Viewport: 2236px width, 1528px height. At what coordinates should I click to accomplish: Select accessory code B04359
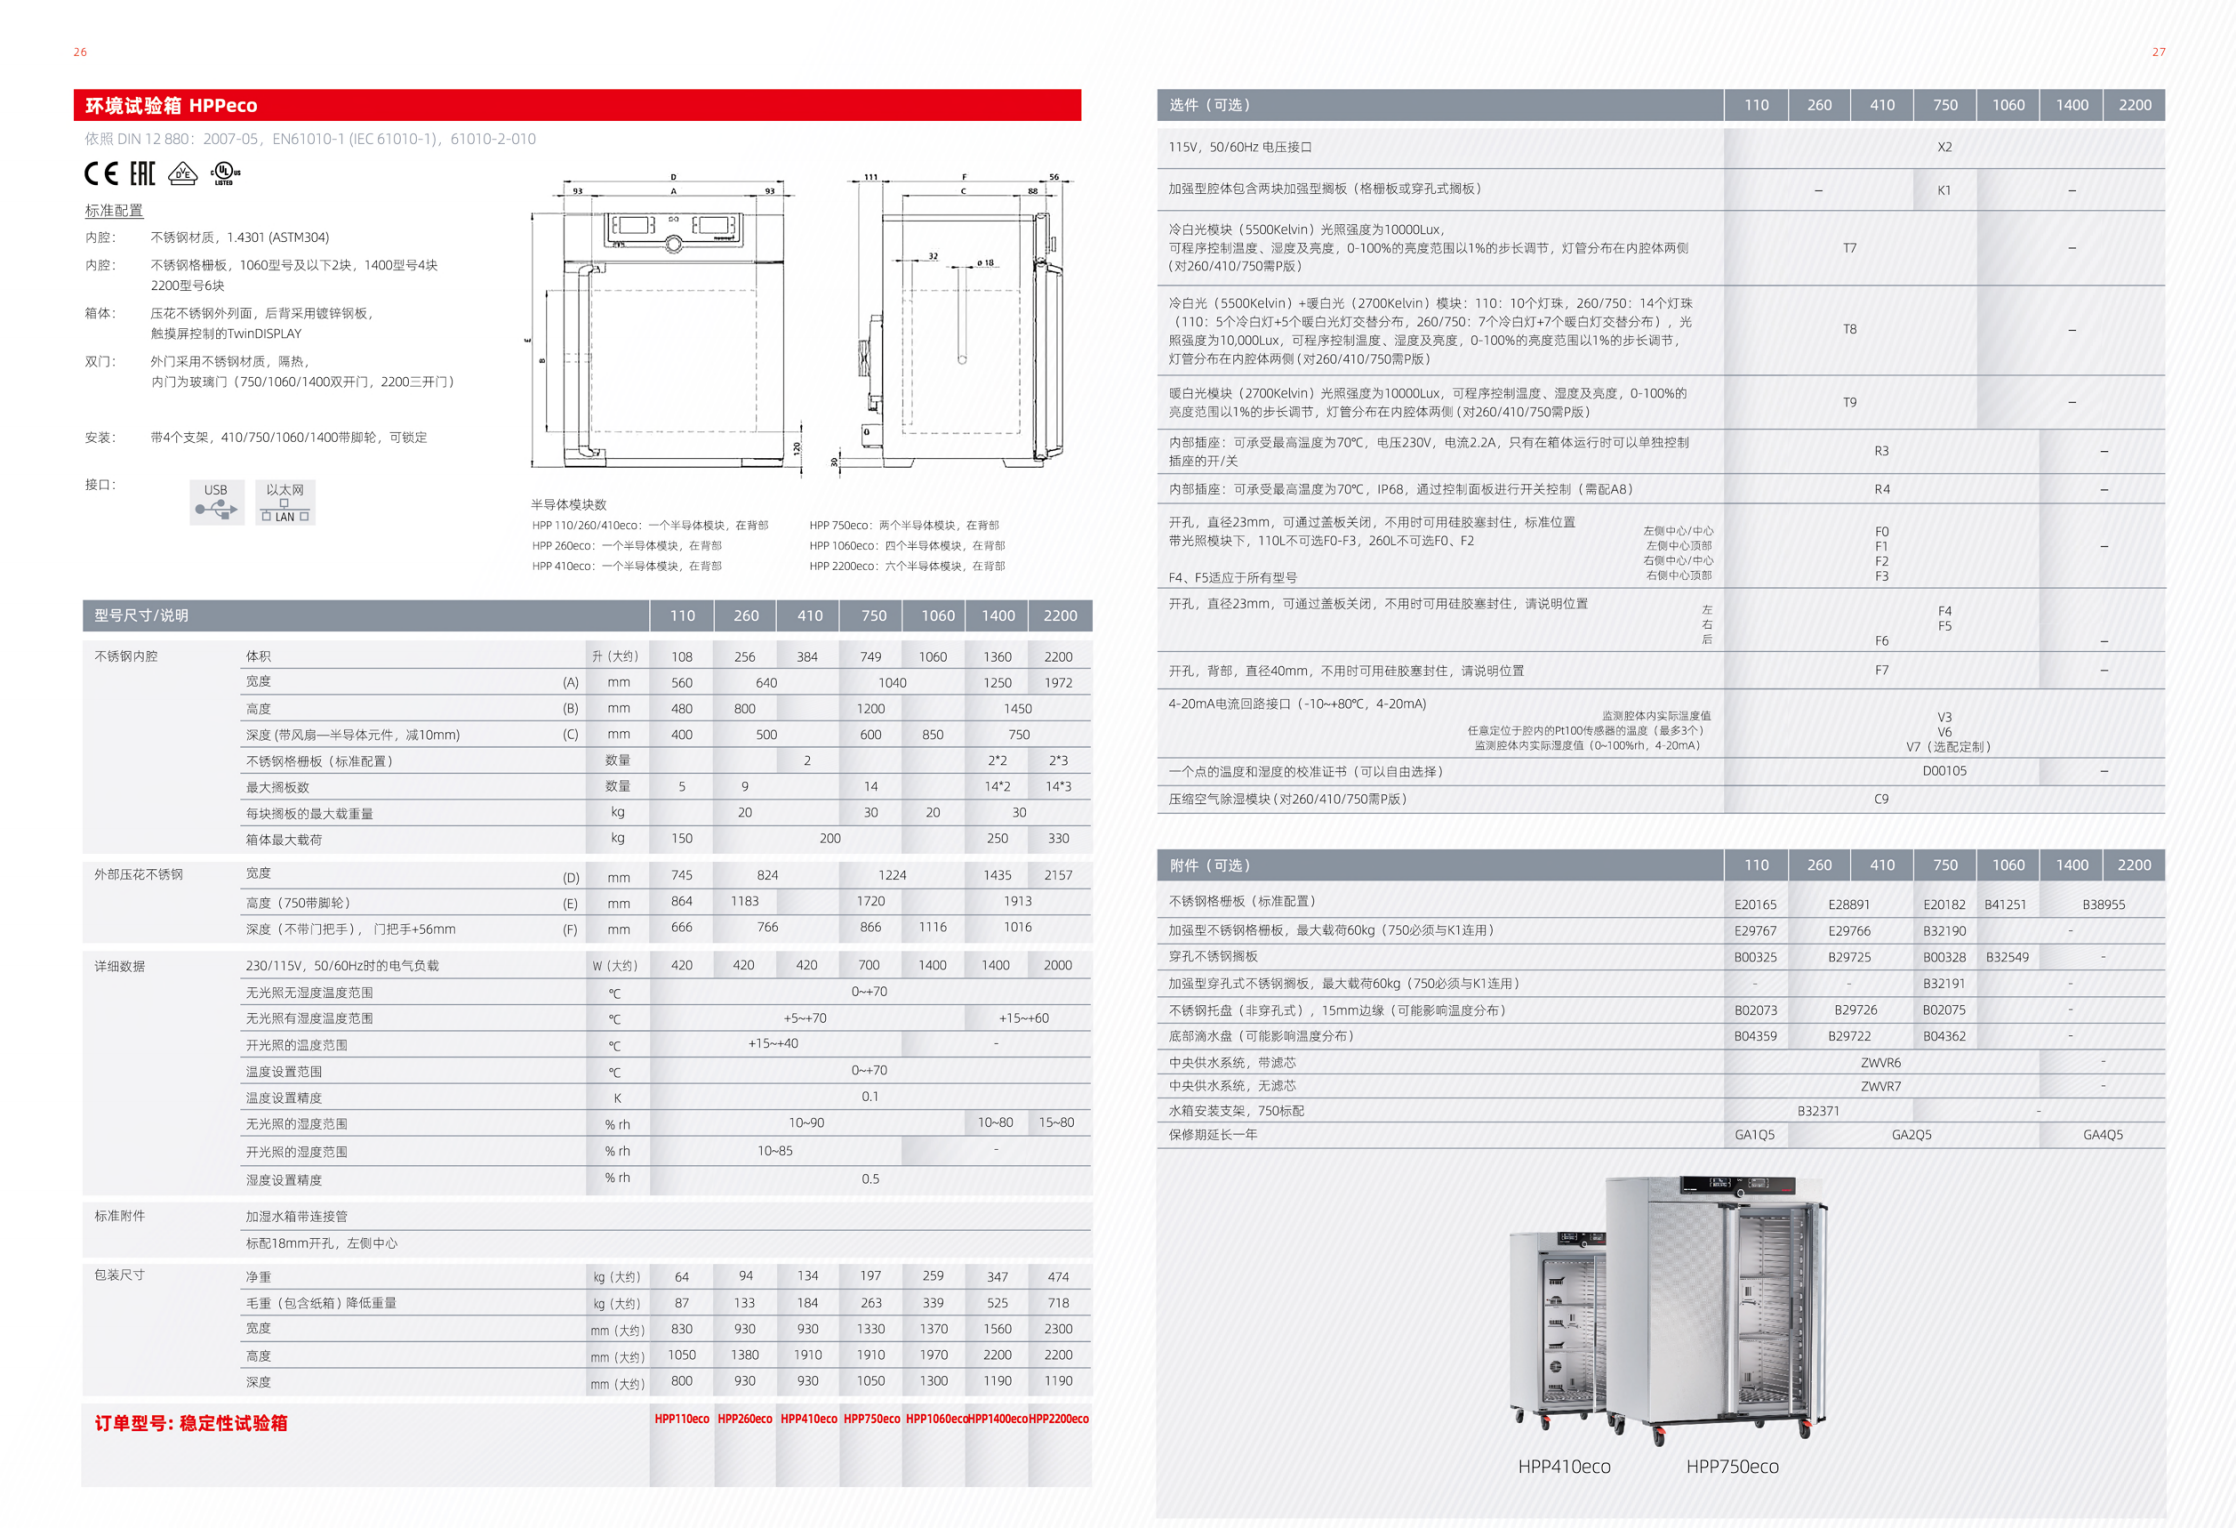[1755, 1036]
